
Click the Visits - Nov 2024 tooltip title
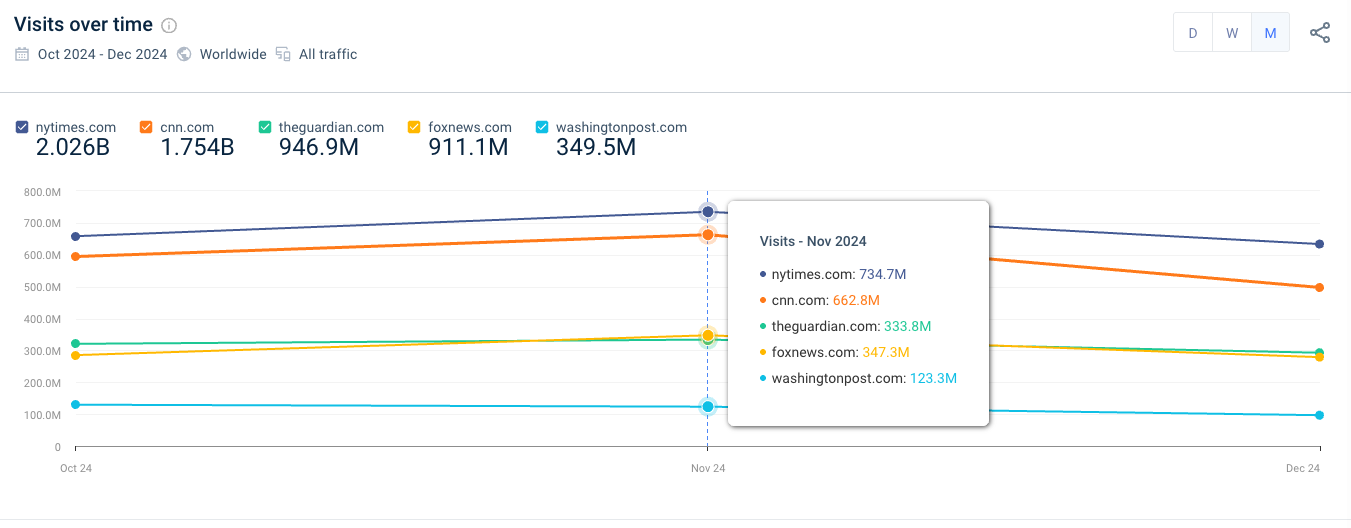coord(813,241)
